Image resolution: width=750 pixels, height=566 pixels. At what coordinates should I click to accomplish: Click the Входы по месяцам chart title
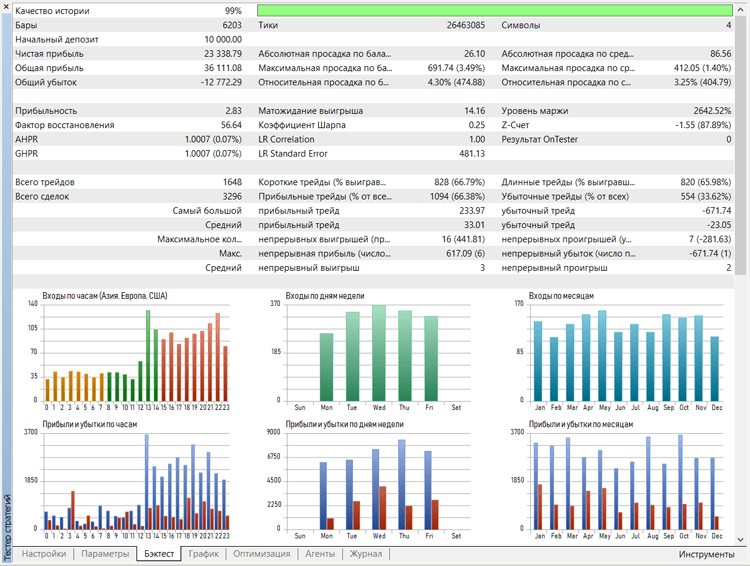click(562, 296)
